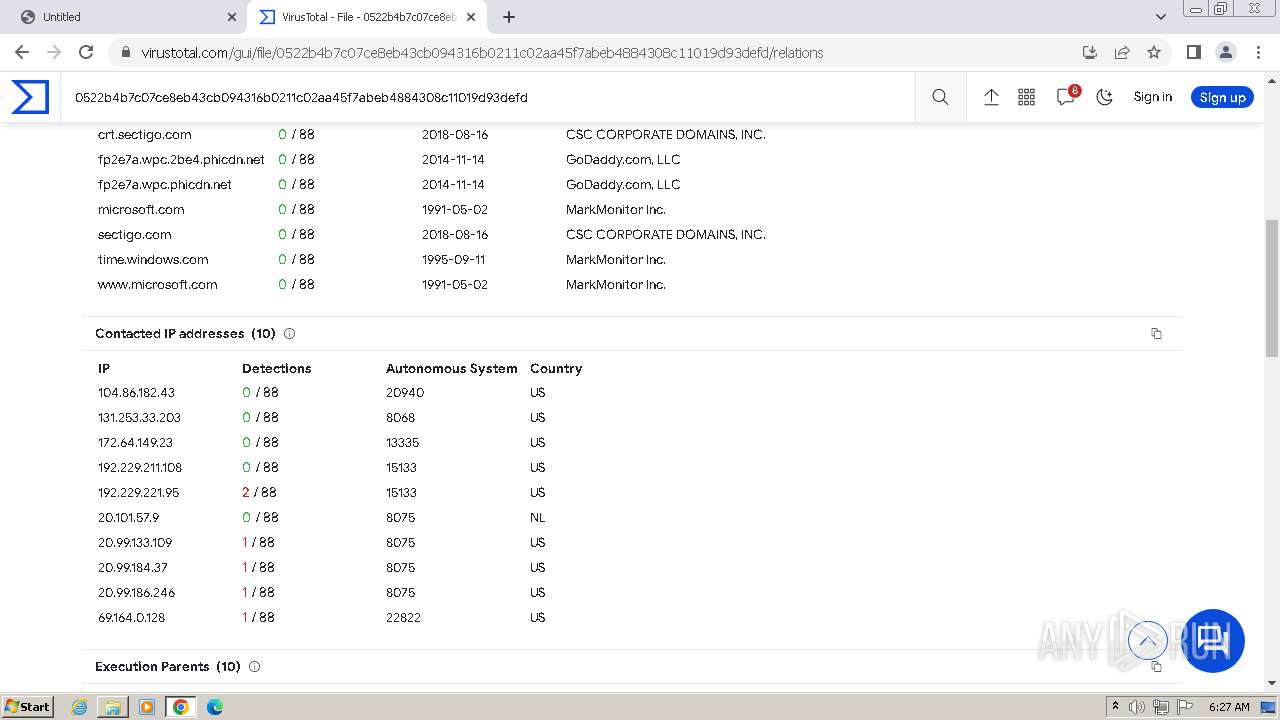Viewport: 1280px width, 720px height.
Task: Toggle dark mode moon icon
Action: 1104,97
